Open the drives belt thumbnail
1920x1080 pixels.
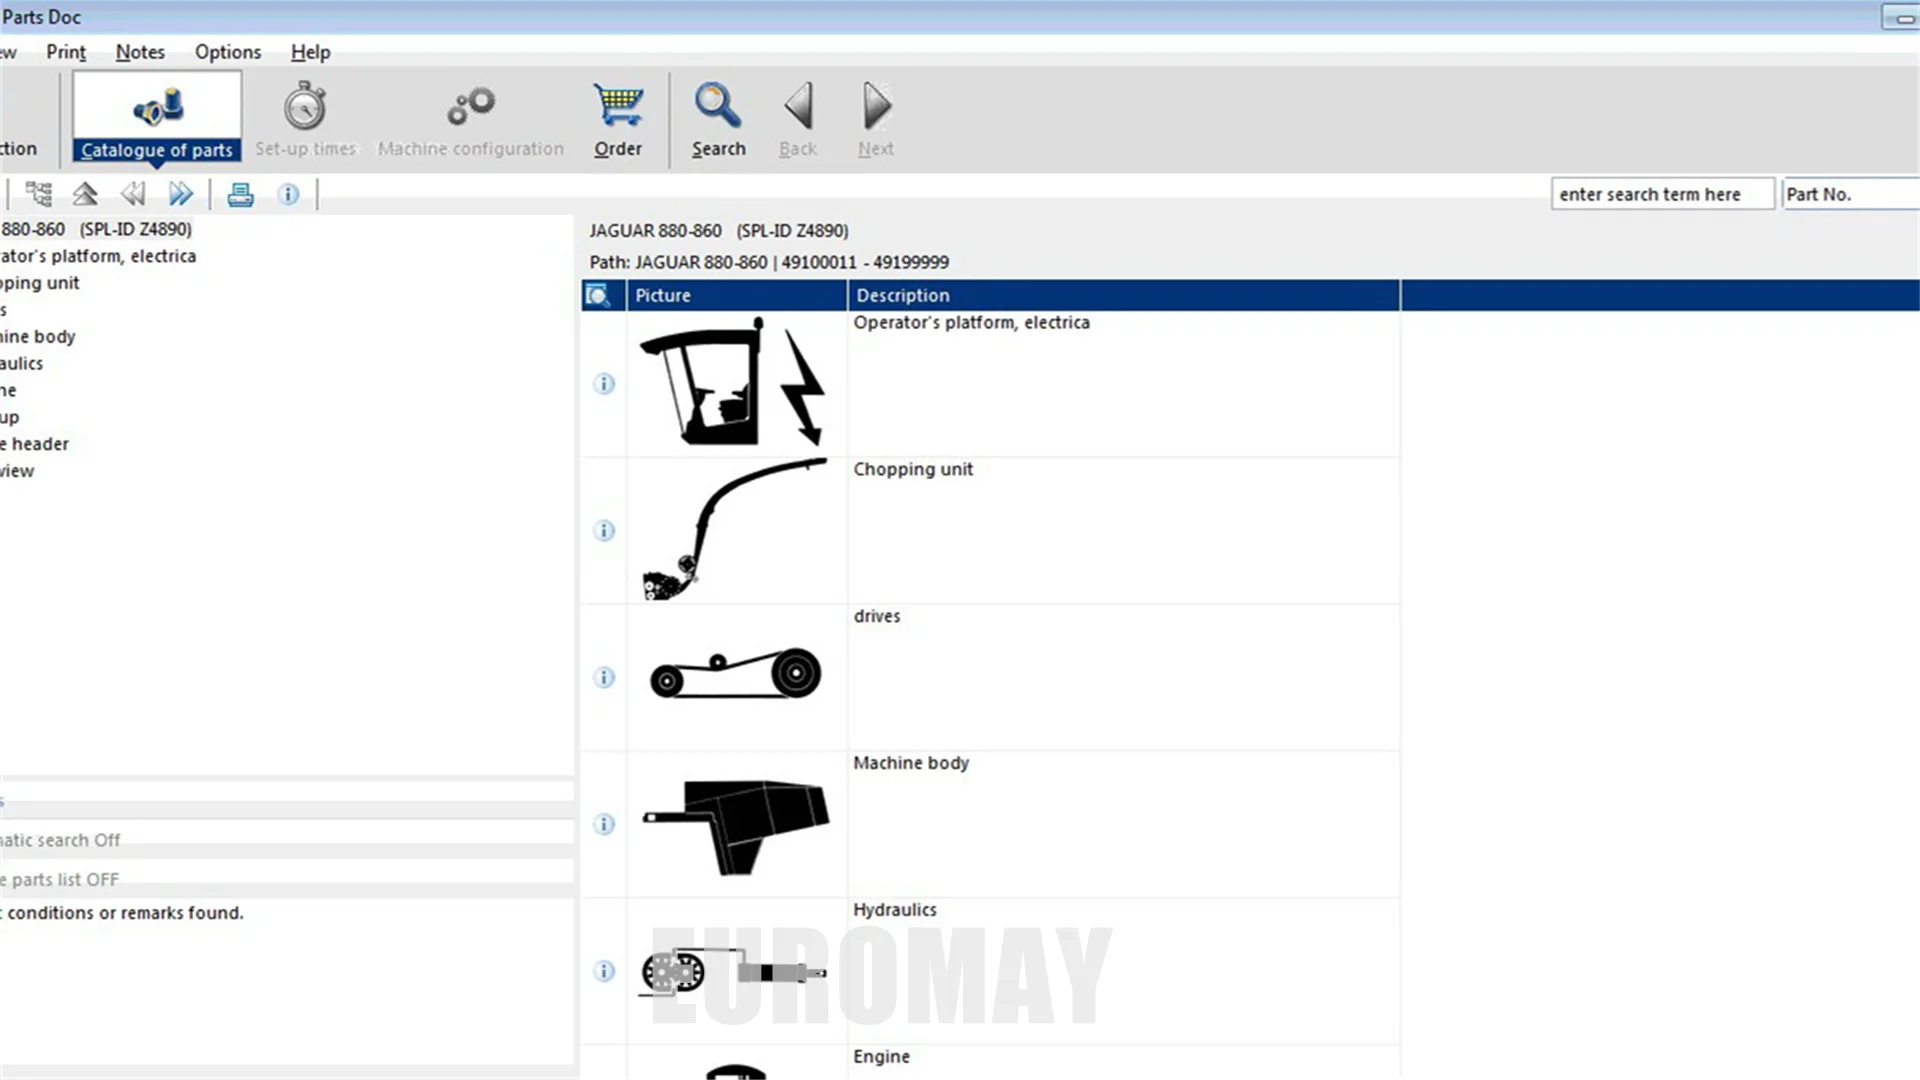point(736,676)
